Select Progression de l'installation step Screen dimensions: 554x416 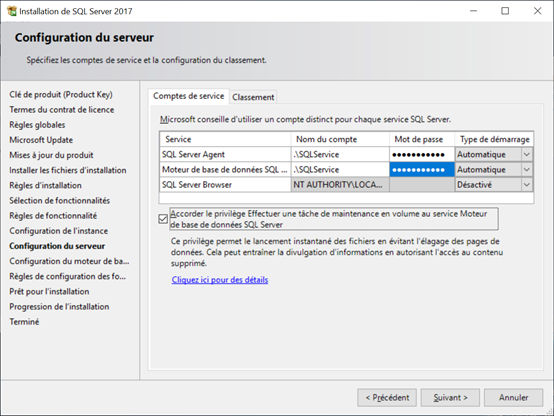[x=59, y=307]
